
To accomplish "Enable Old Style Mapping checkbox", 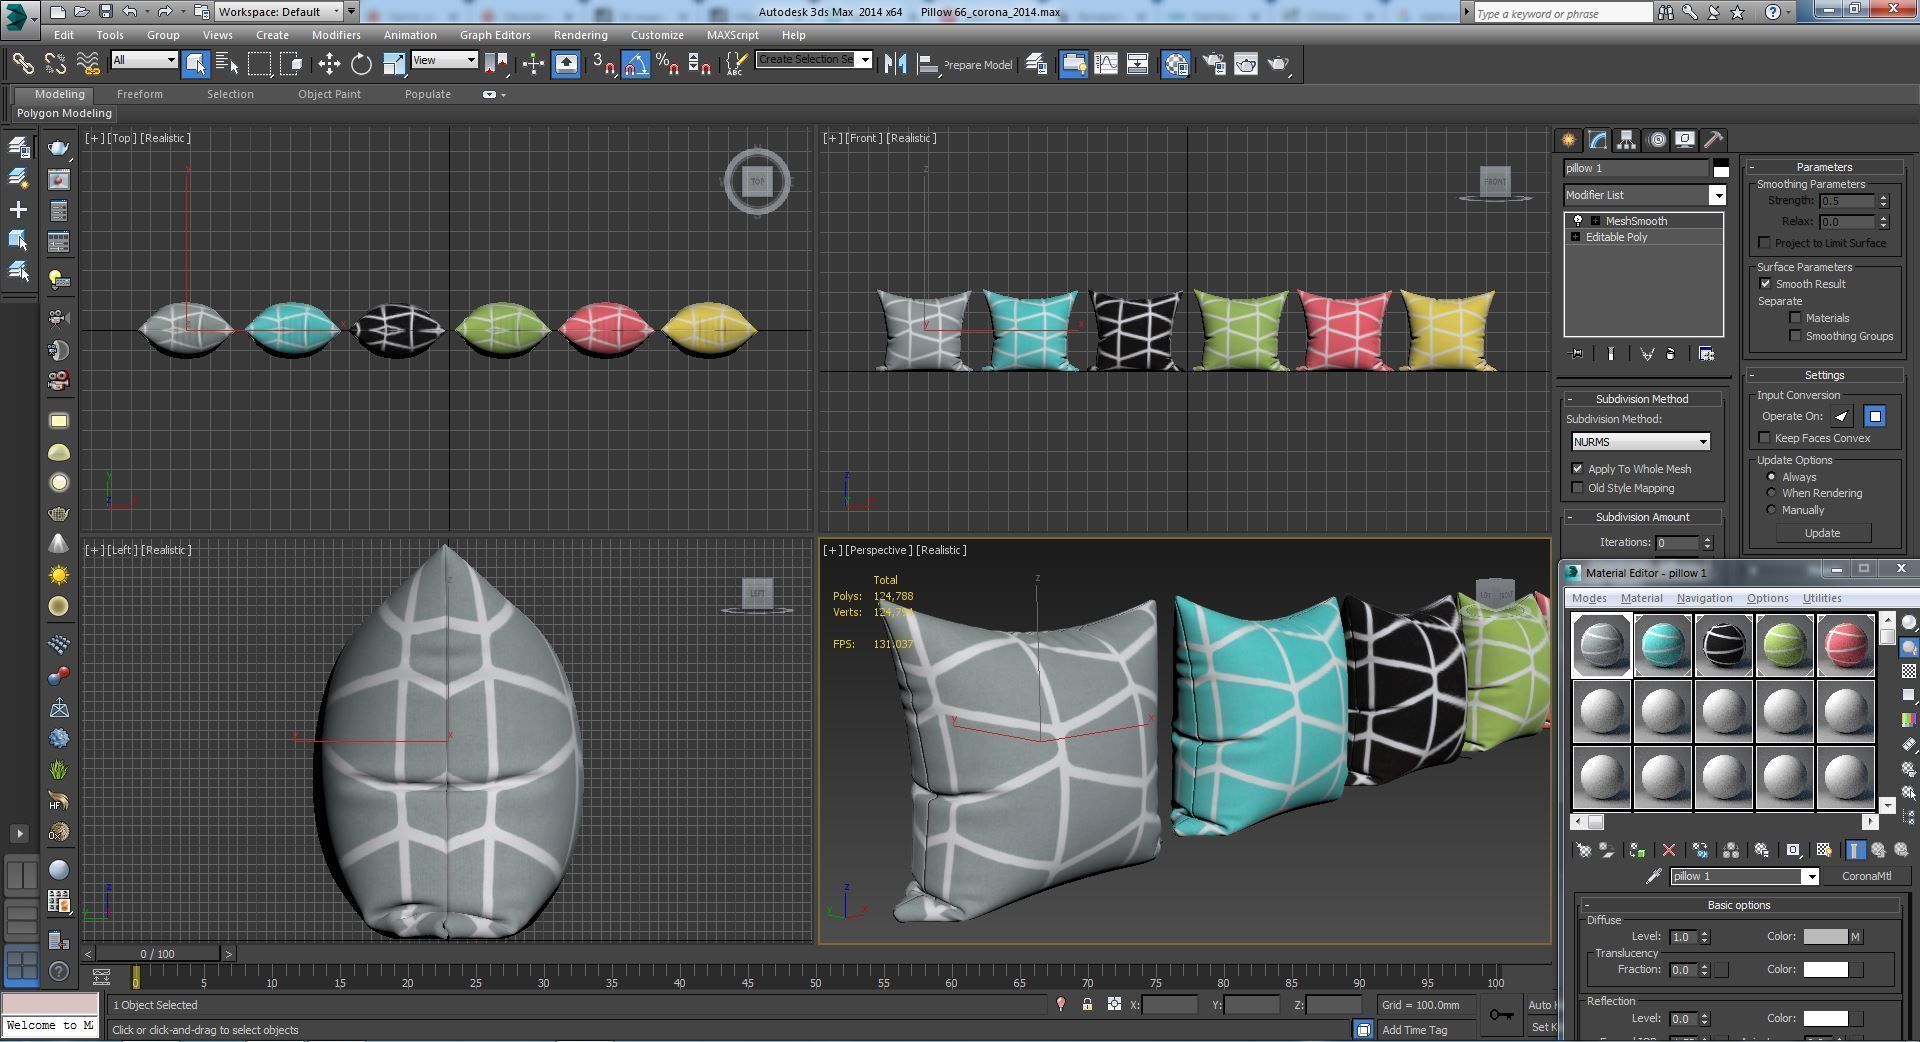I will pyautogui.click(x=1577, y=488).
